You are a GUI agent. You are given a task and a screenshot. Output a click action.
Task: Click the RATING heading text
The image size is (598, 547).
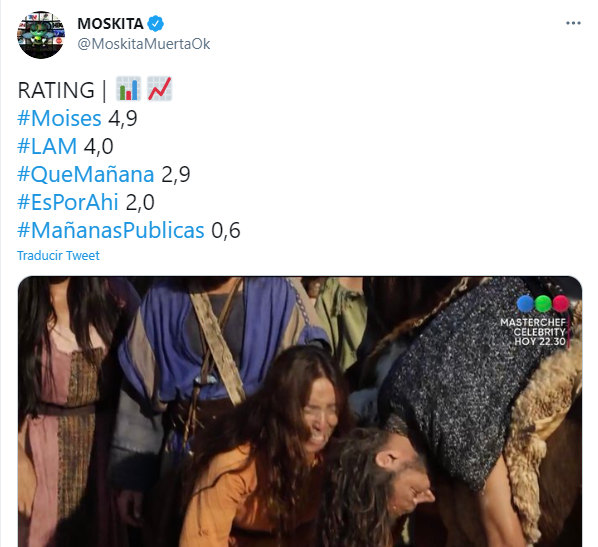pyautogui.click(x=56, y=90)
